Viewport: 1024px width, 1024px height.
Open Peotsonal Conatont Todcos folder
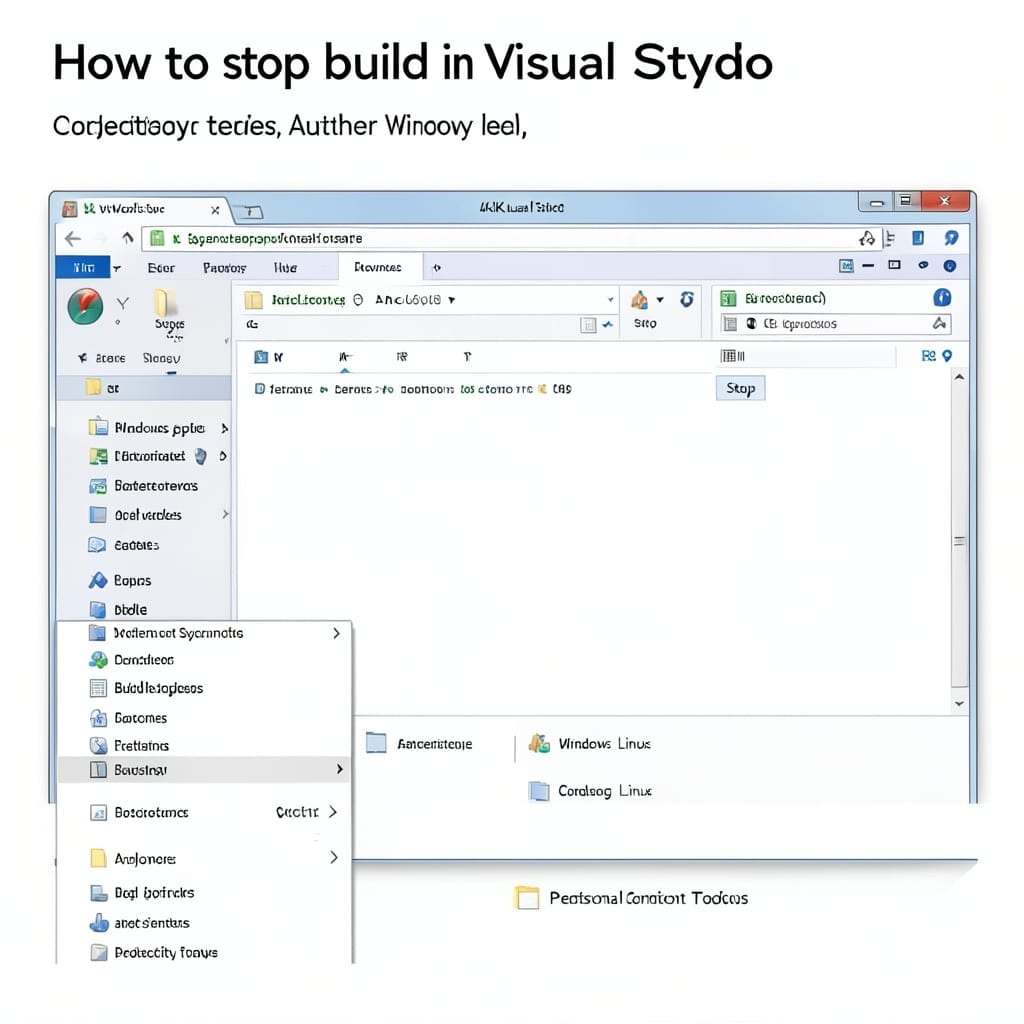(x=631, y=898)
